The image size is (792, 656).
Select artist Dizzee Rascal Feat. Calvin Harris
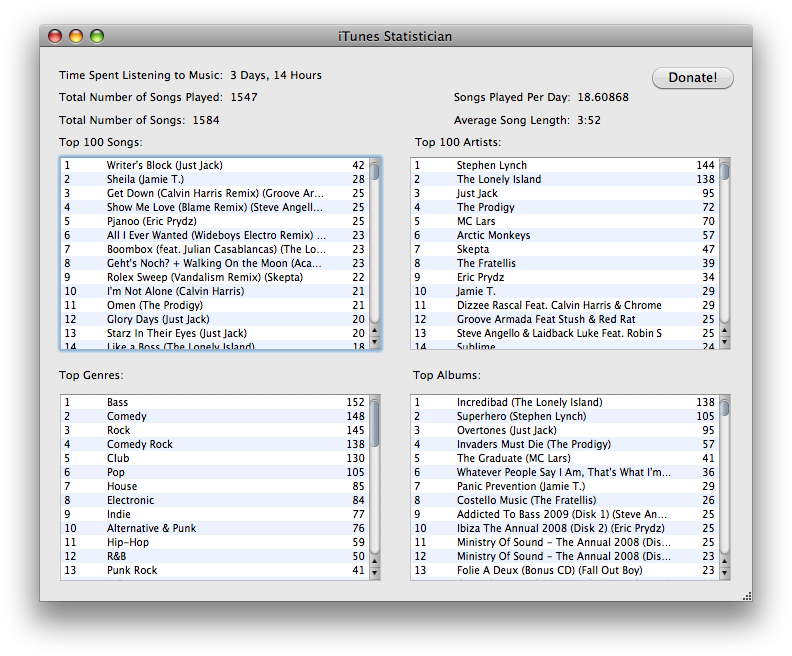click(565, 306)
